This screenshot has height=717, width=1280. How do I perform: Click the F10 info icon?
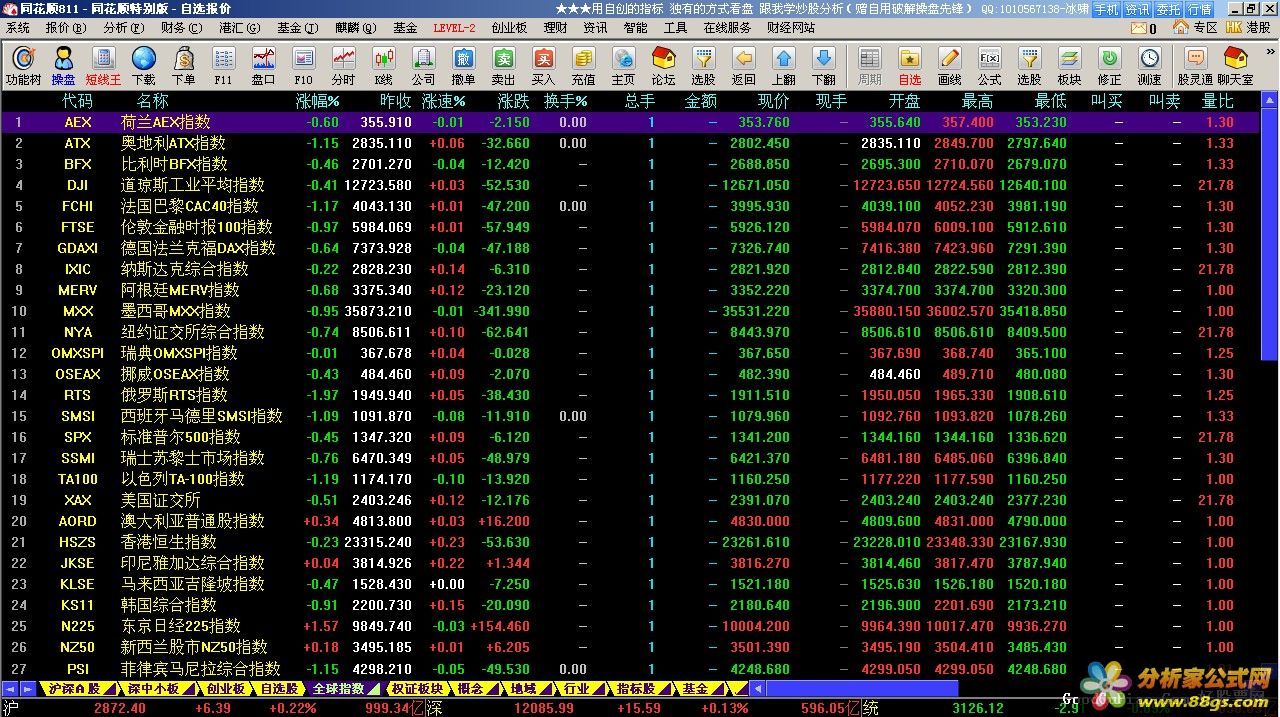[x=303, y=65]
